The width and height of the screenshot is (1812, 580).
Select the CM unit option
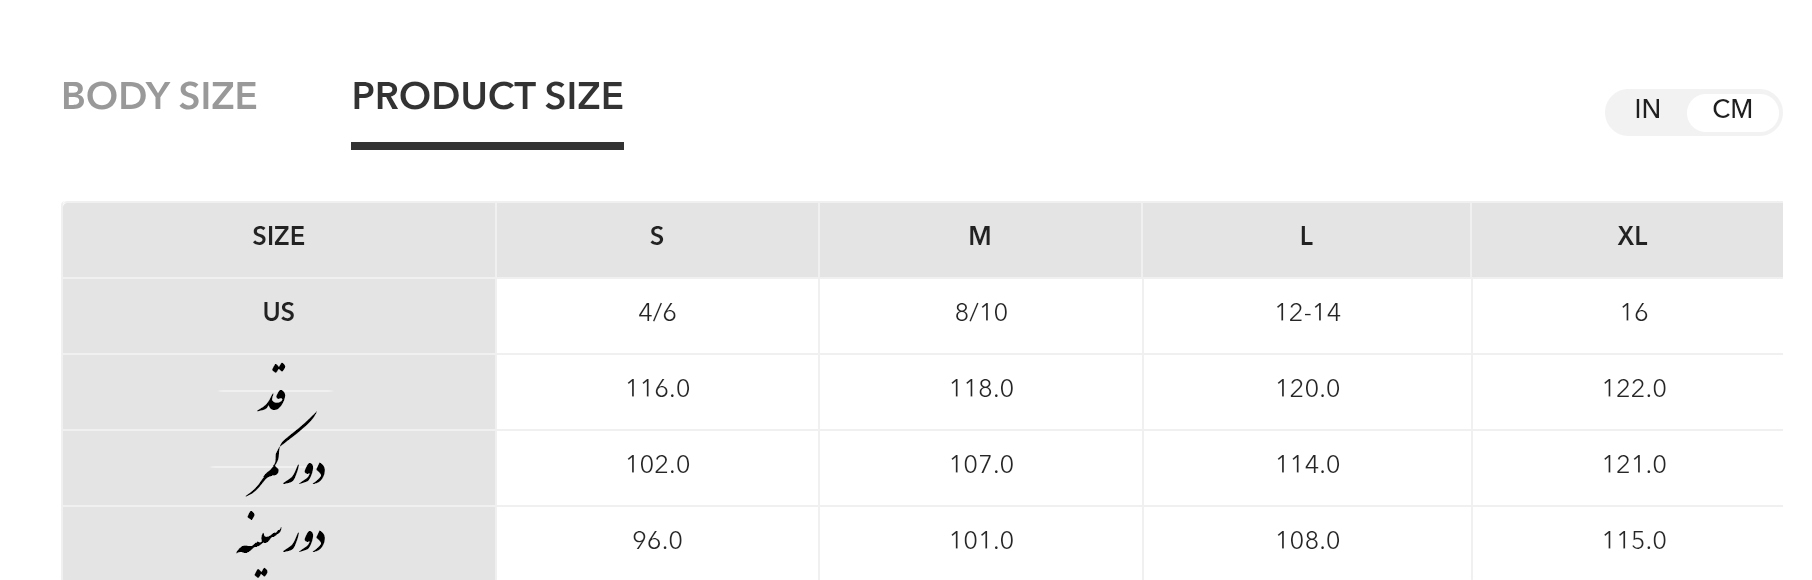point(1732,109)
